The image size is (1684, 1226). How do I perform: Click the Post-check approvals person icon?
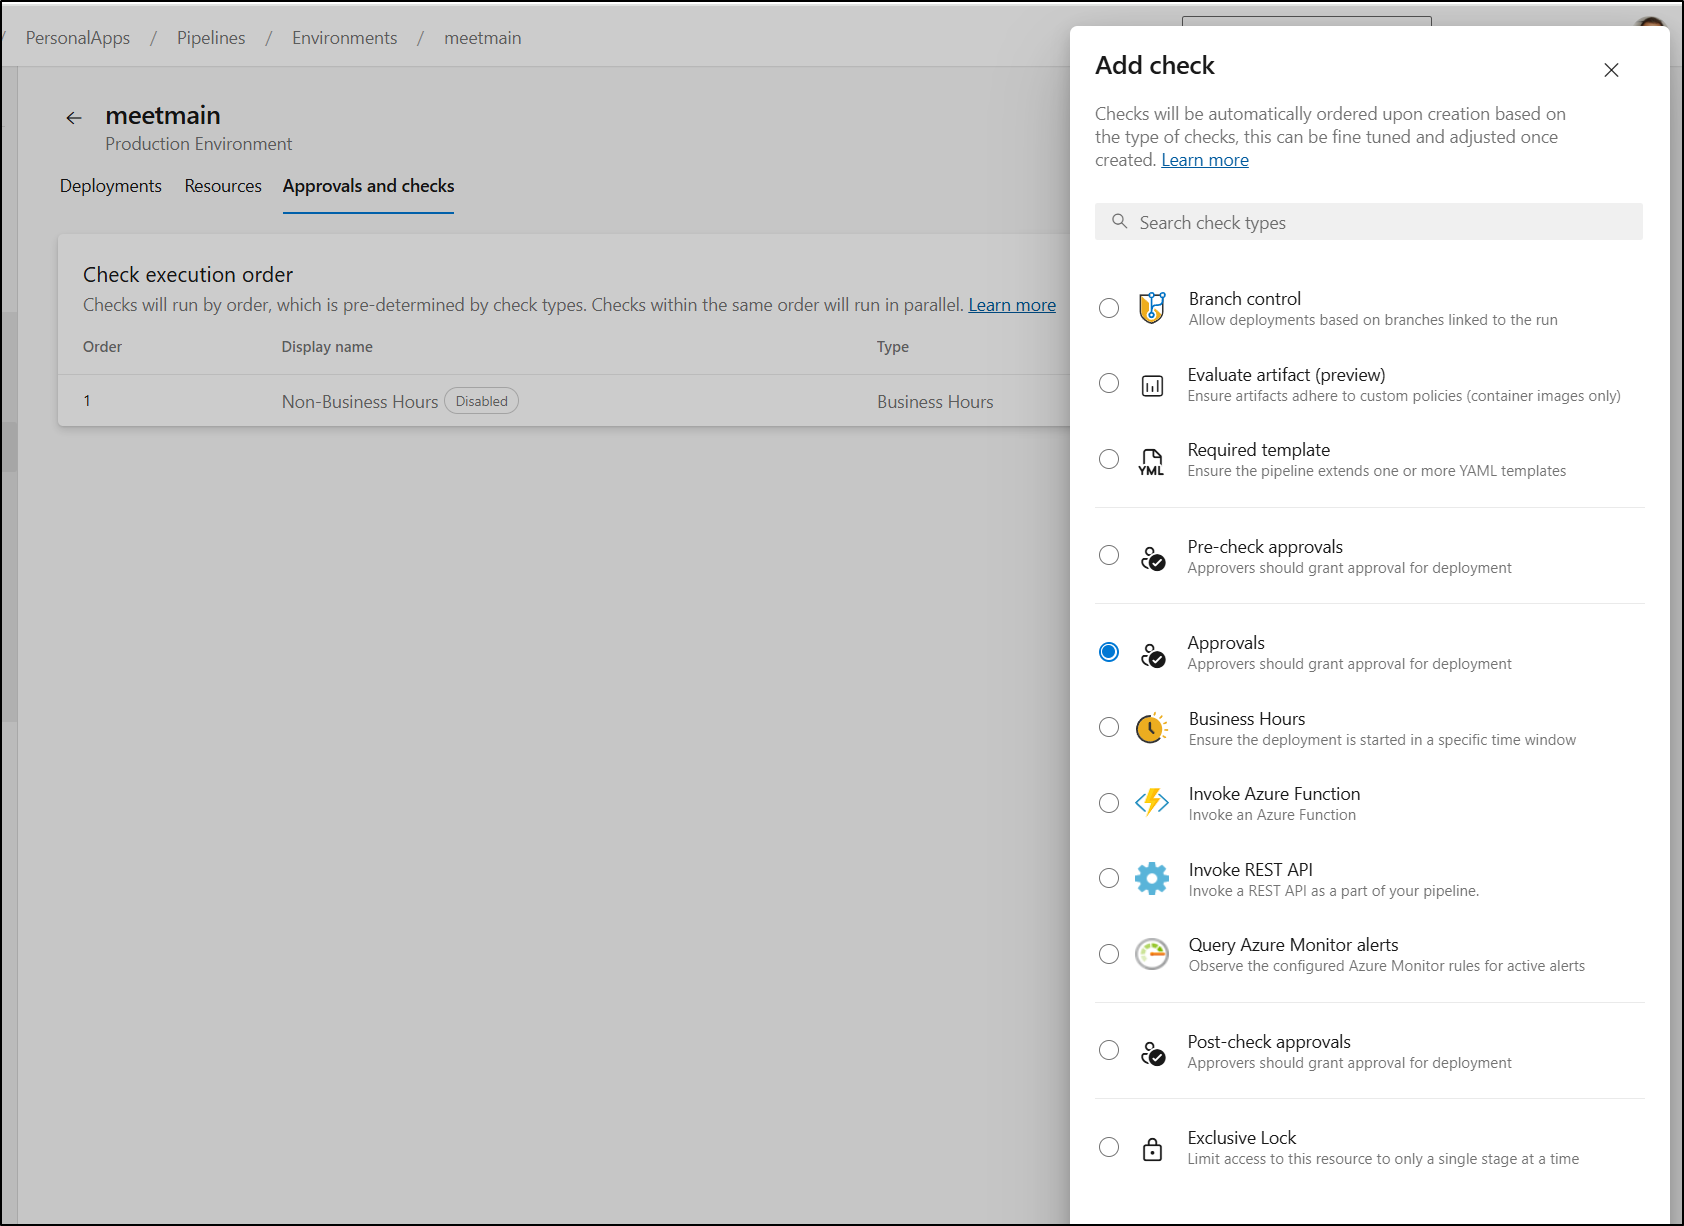(1153, 1053)
